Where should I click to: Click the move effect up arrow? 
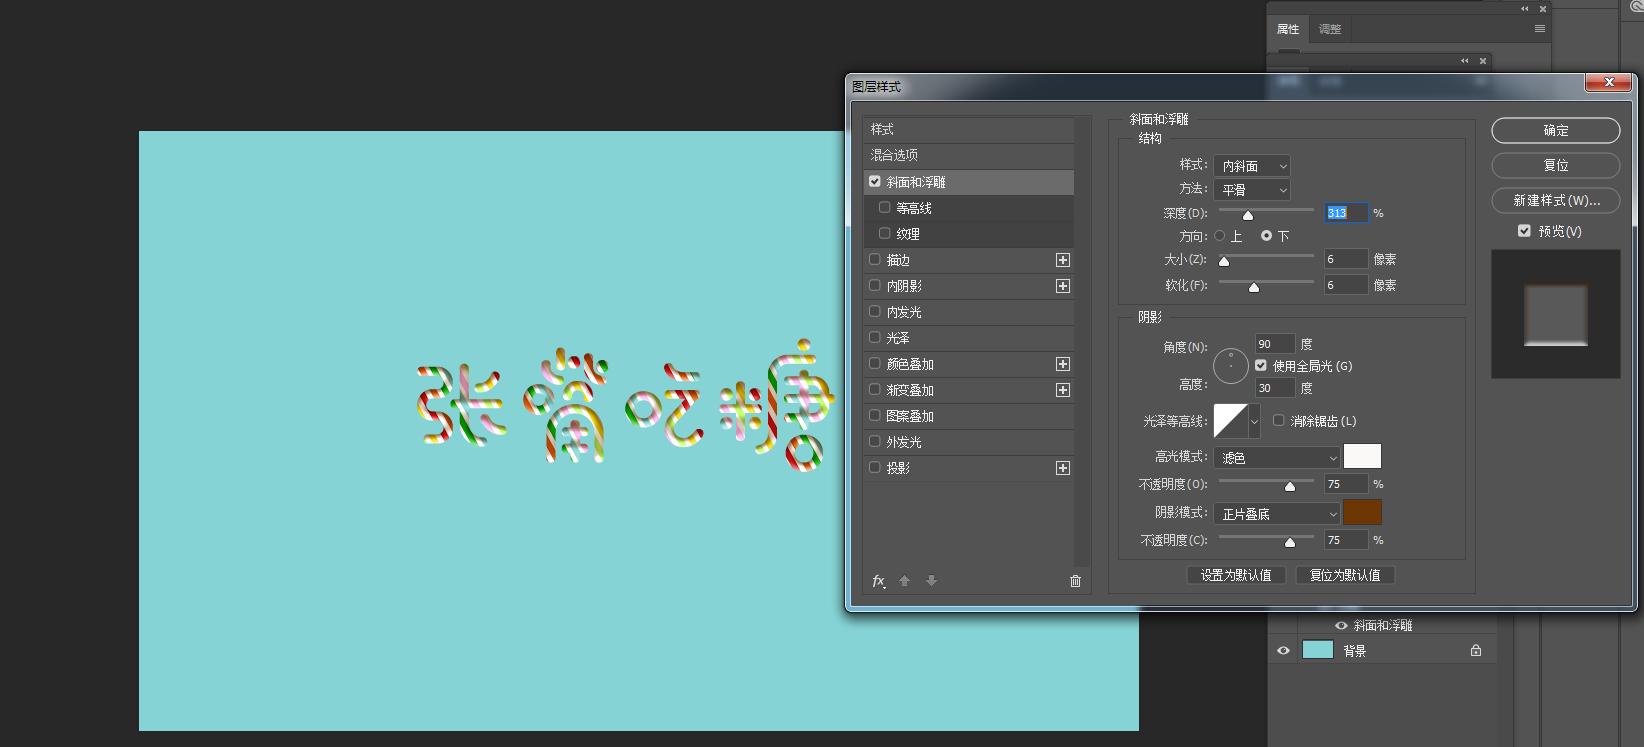[x=905, y=581]
